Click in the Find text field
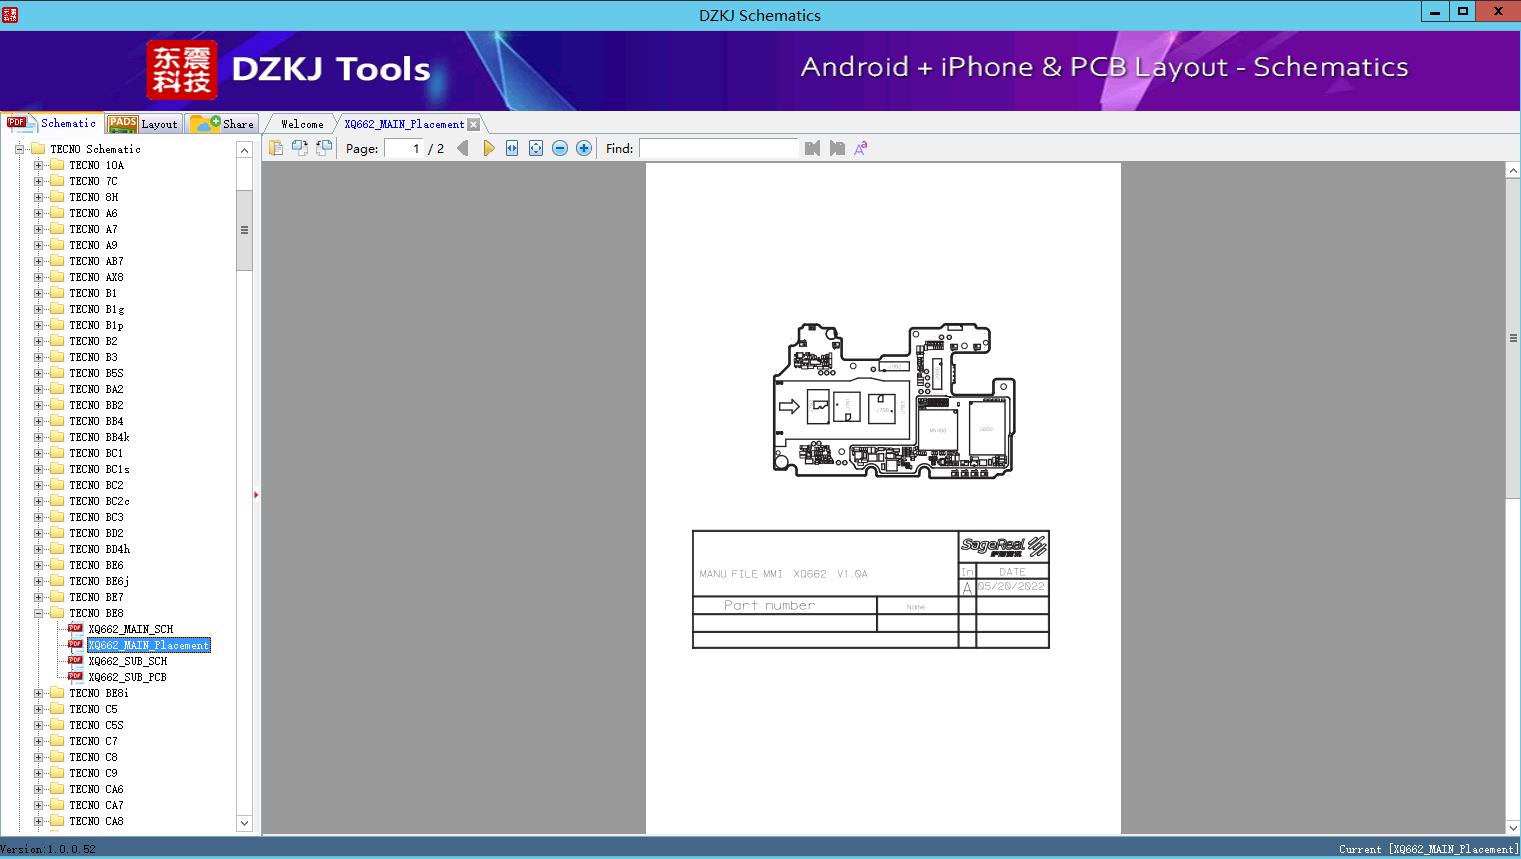 pos(718,148)
